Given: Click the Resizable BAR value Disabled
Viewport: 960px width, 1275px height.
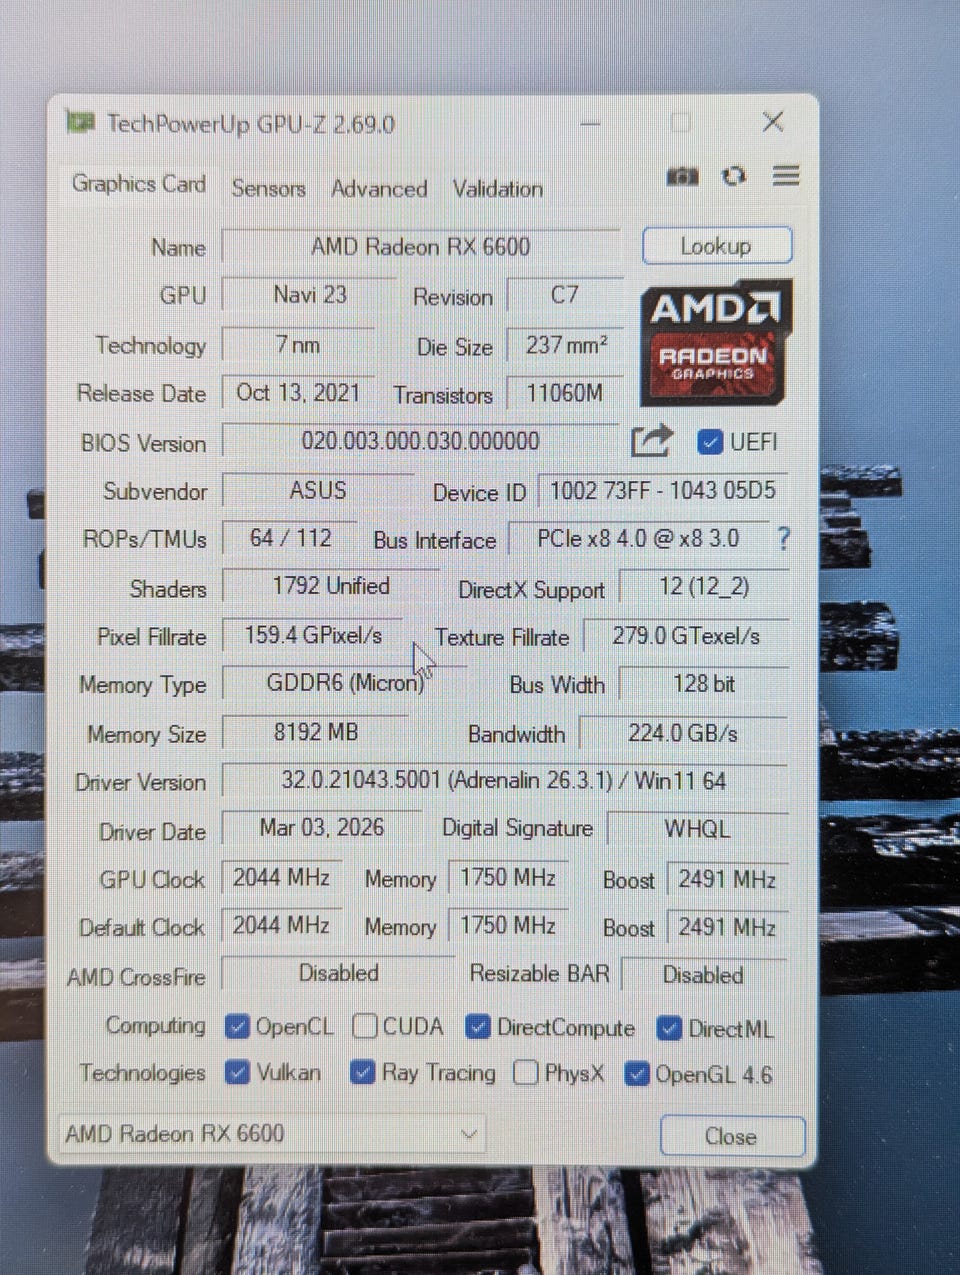Looking at the screenshot, I should point(704,975).
